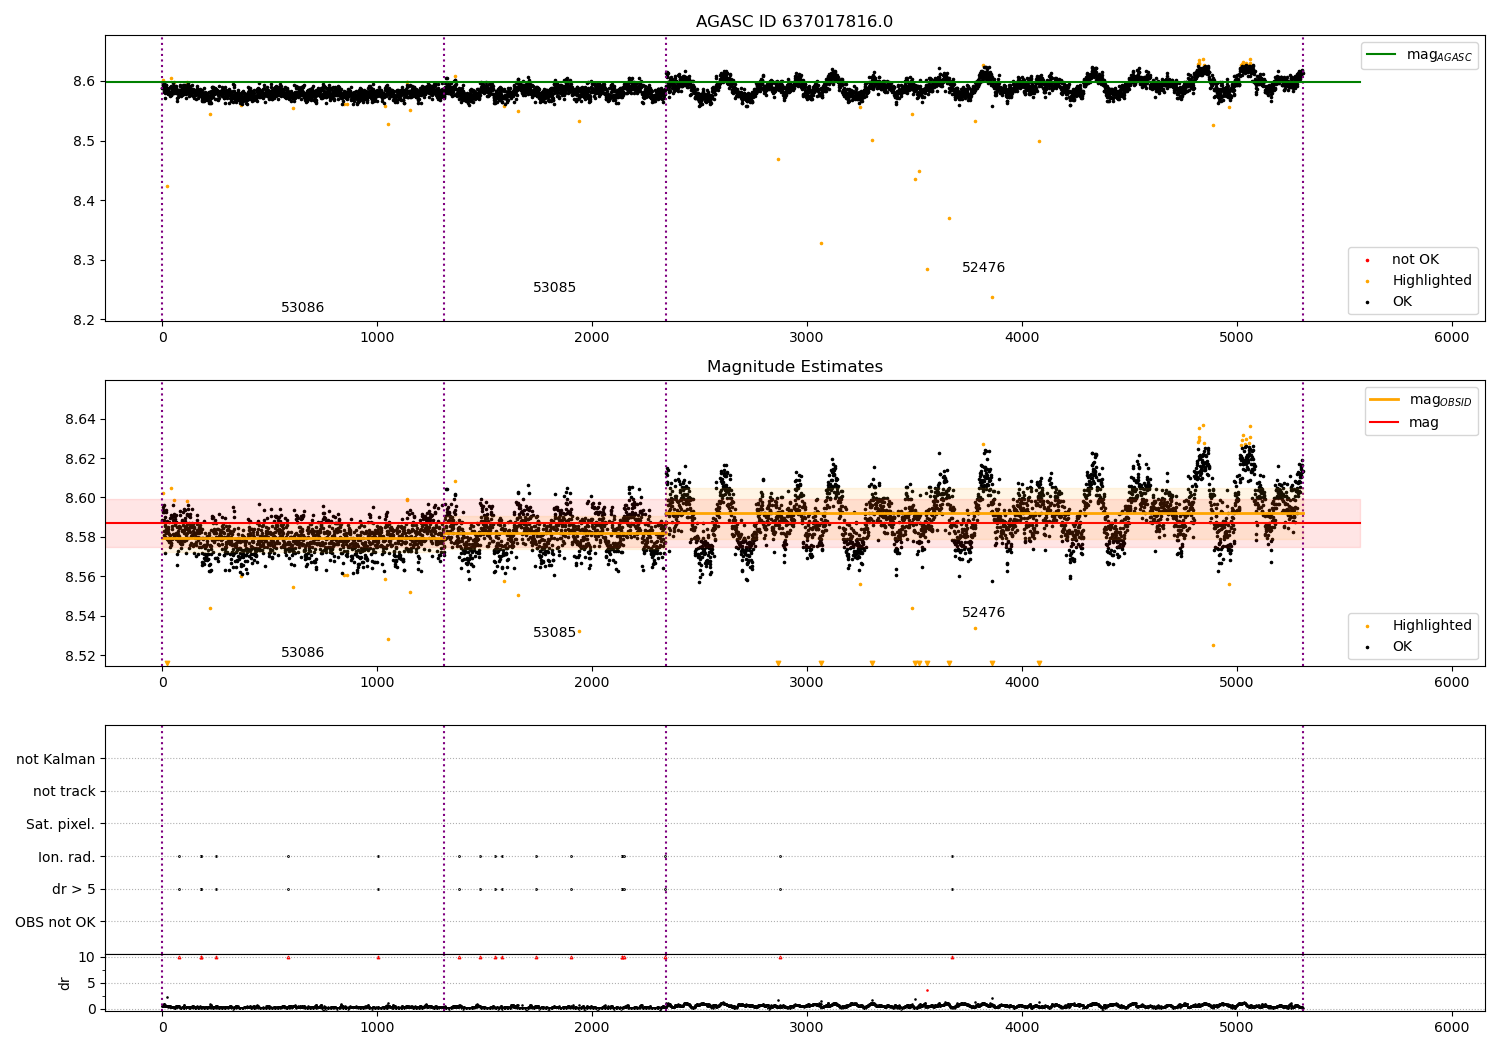Screen dimensions: 1500x1050
Task: Select the not OK legend entry
Action: tap(1415, 260)
